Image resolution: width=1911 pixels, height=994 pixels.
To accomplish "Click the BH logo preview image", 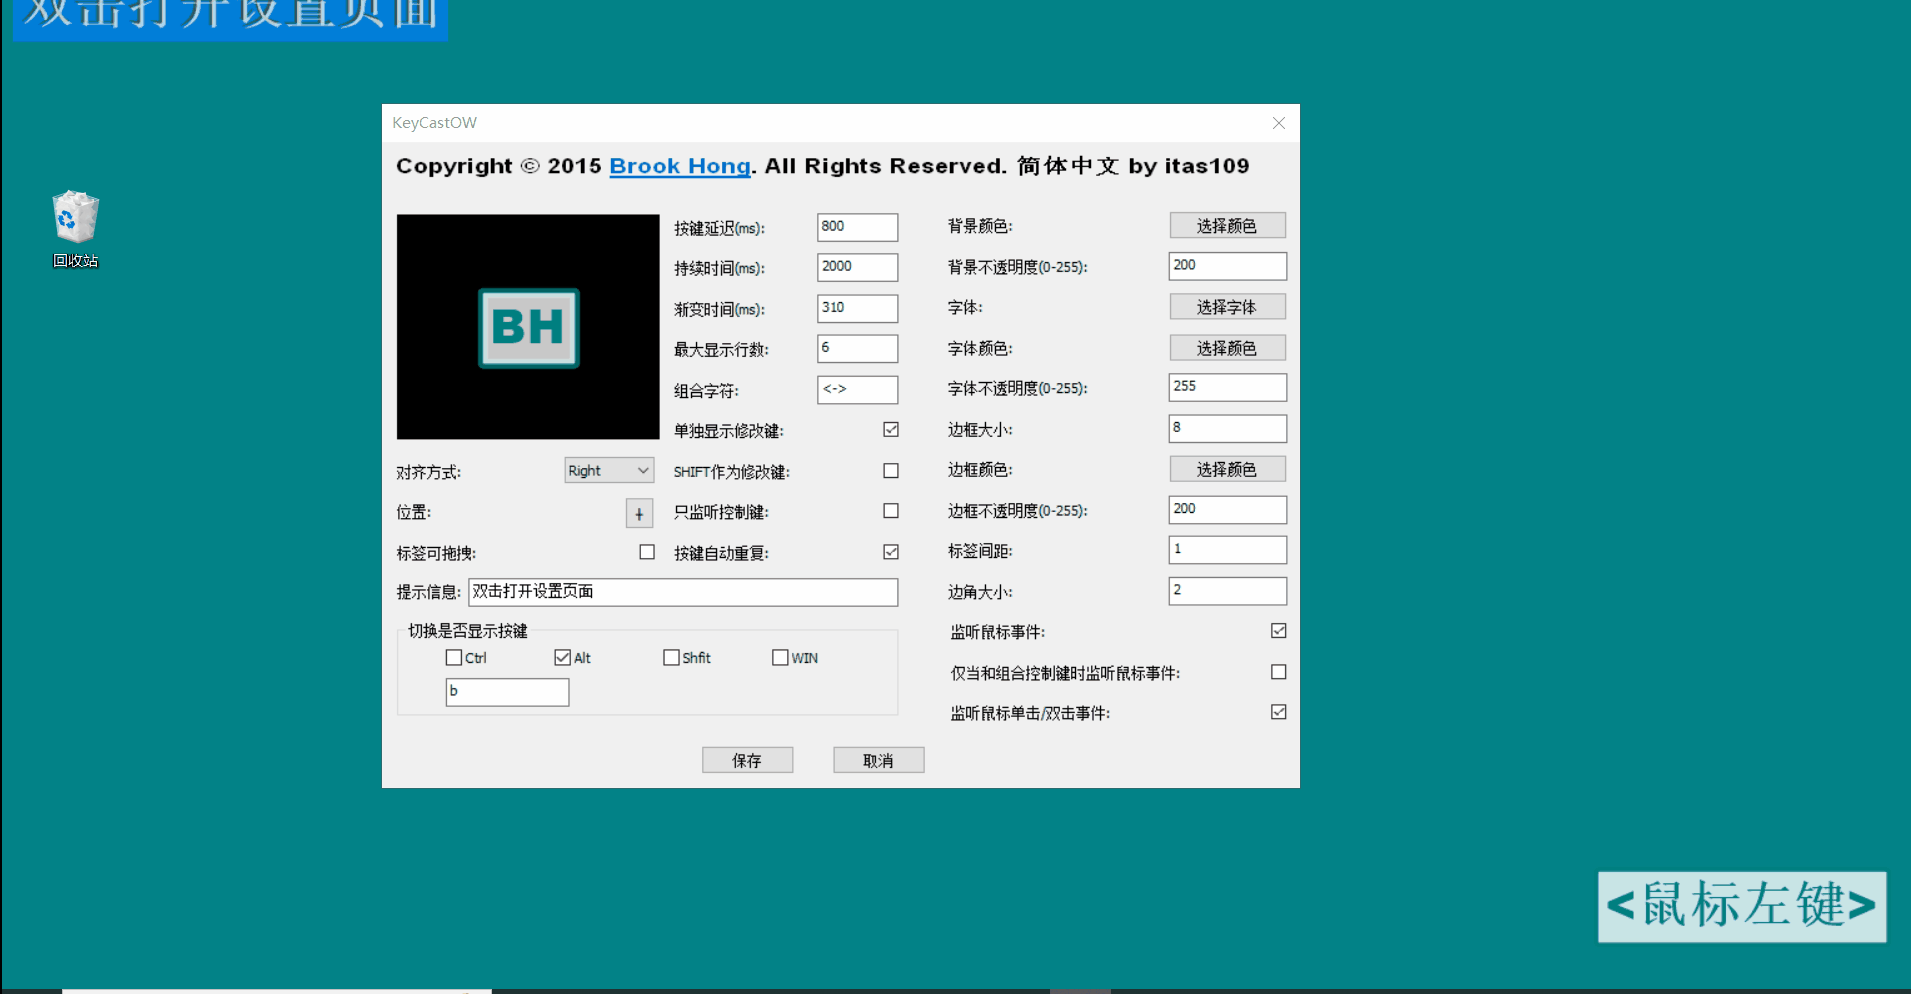I will tap(528, 327).
